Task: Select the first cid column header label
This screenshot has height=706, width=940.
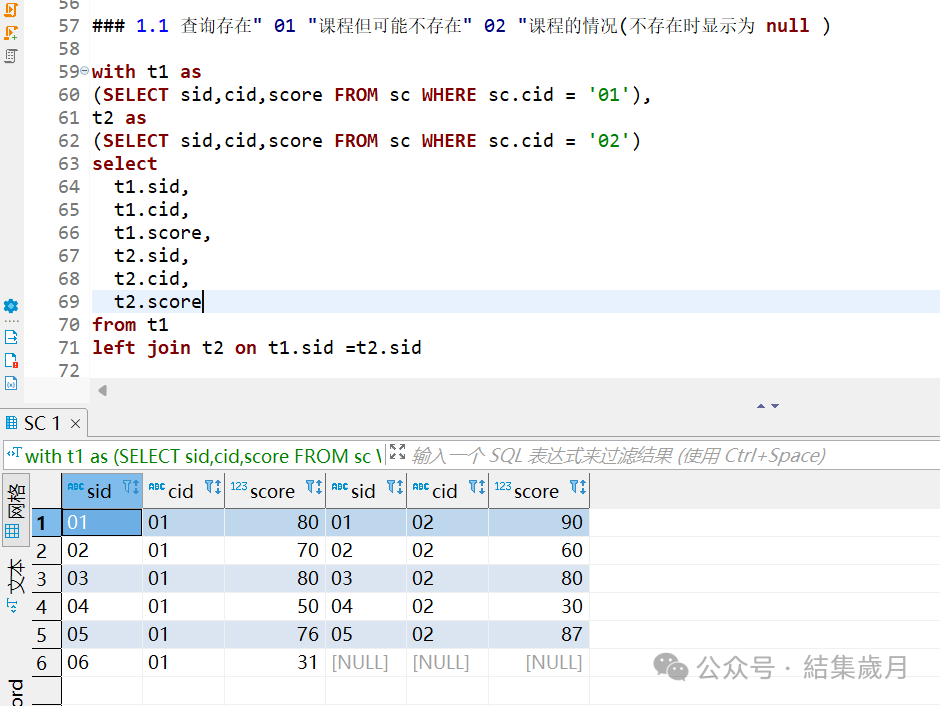Action: click(180, 491)
